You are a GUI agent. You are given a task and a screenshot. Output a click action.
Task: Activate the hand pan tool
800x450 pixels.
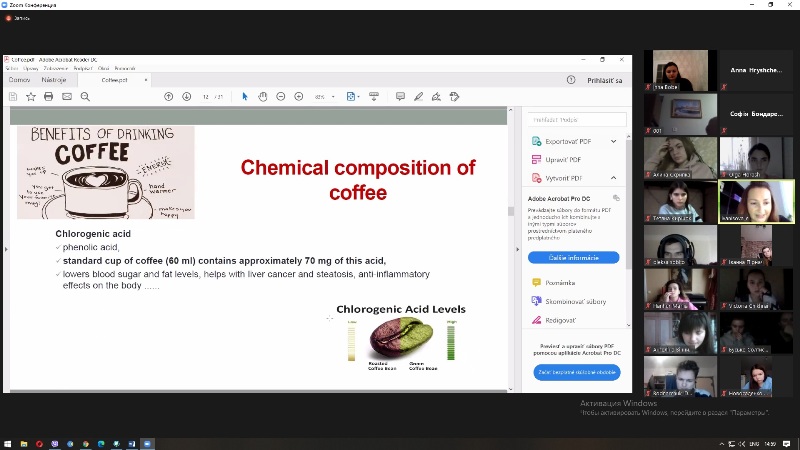263,96
